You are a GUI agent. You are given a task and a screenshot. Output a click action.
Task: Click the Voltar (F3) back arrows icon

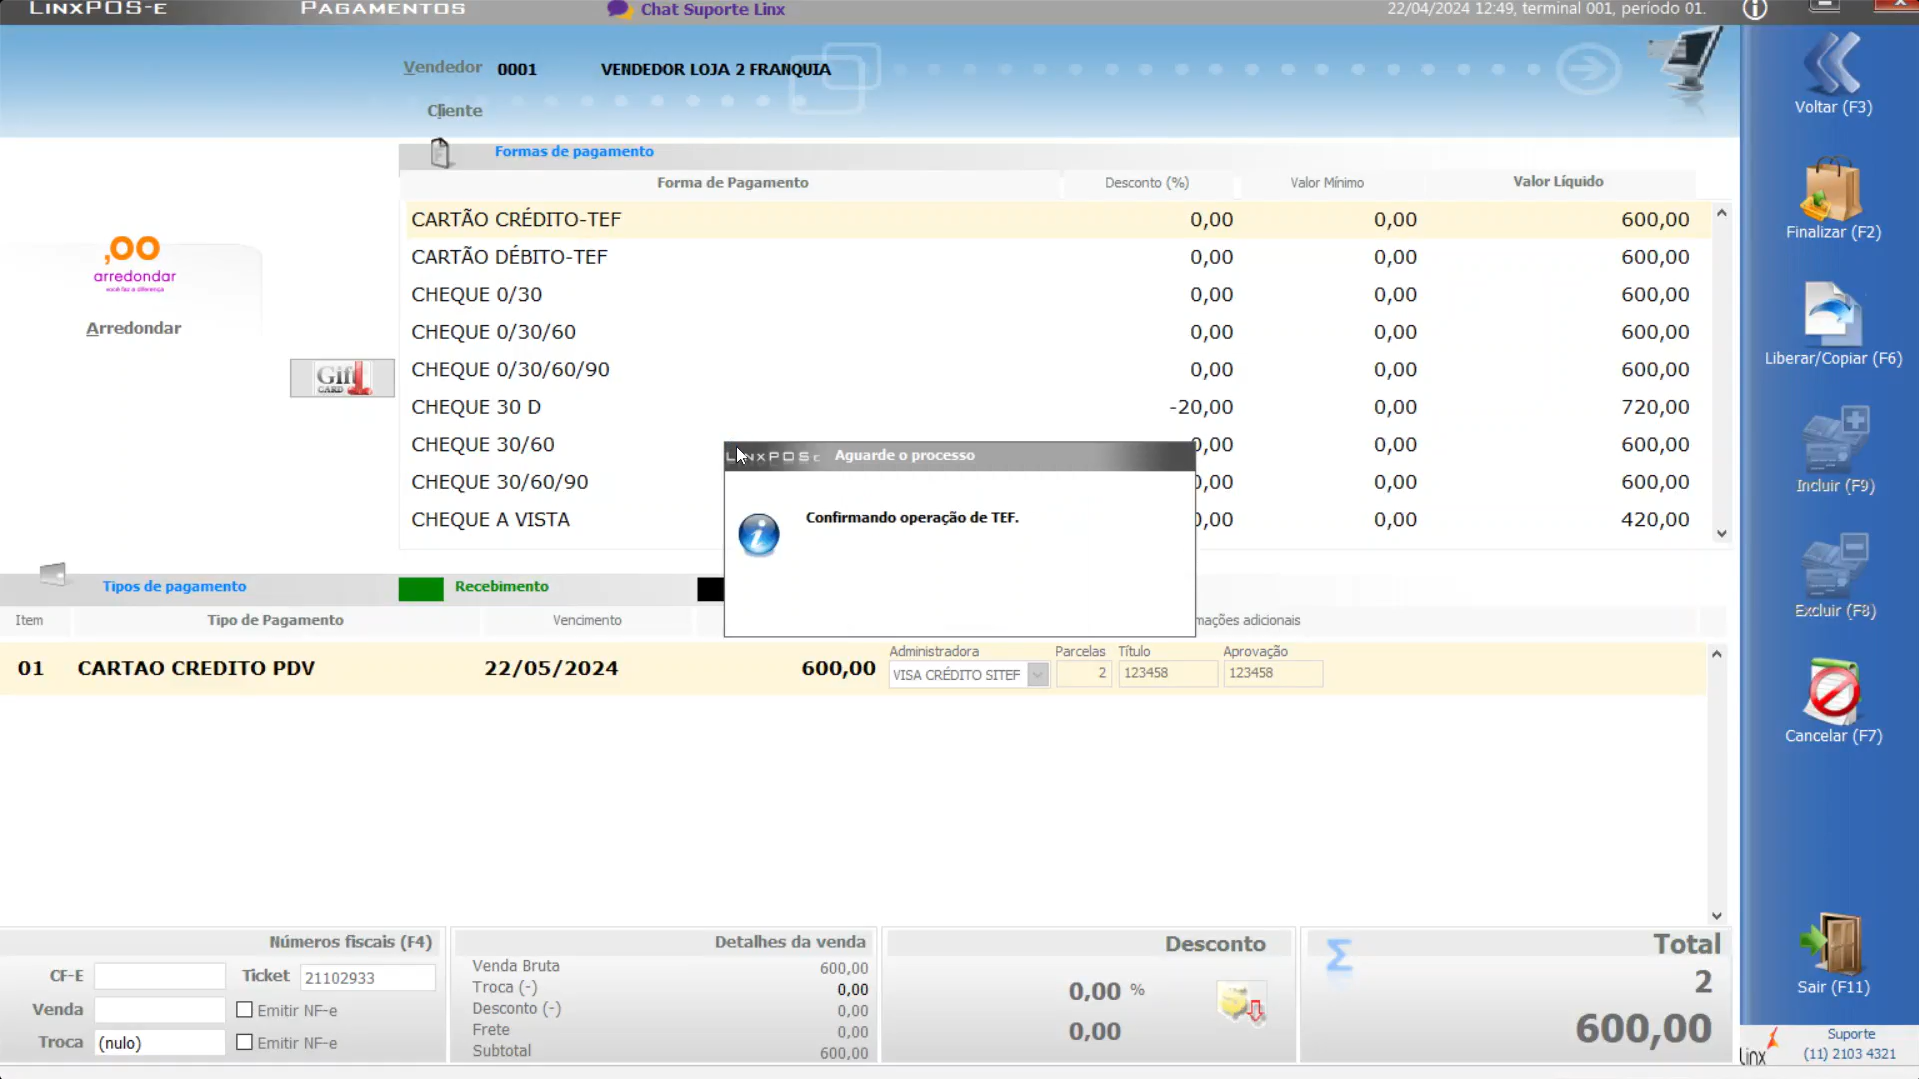point(1832,62)
